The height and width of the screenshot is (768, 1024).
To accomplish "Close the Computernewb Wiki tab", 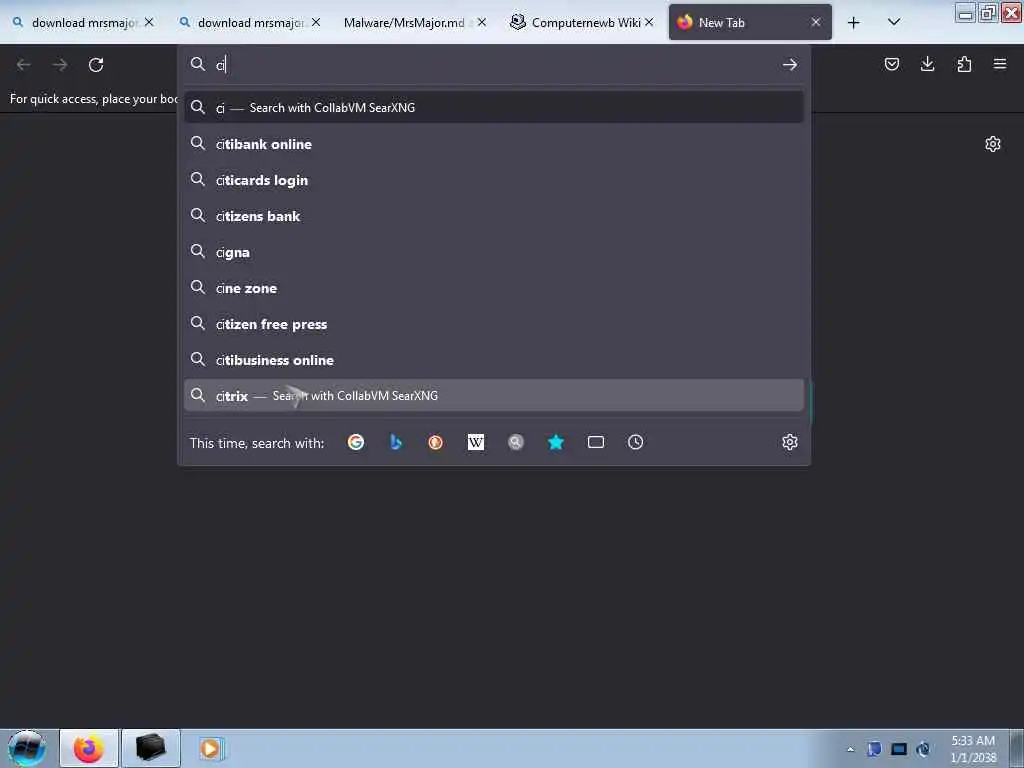I will click(649, 22).
